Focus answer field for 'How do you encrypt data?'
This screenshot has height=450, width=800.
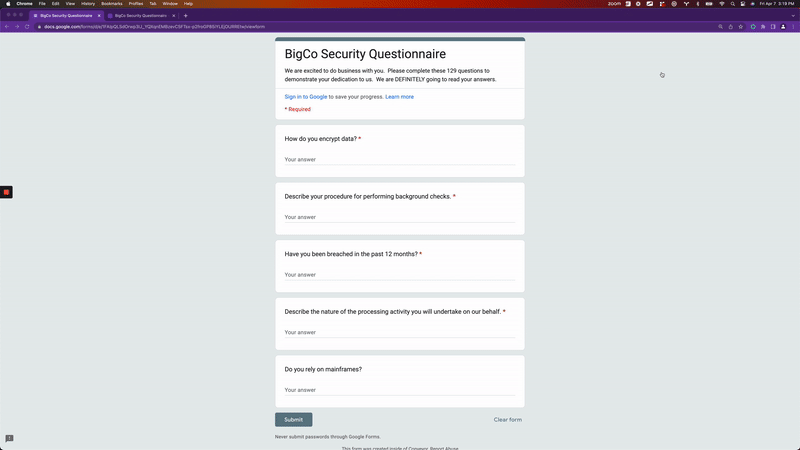399,160
